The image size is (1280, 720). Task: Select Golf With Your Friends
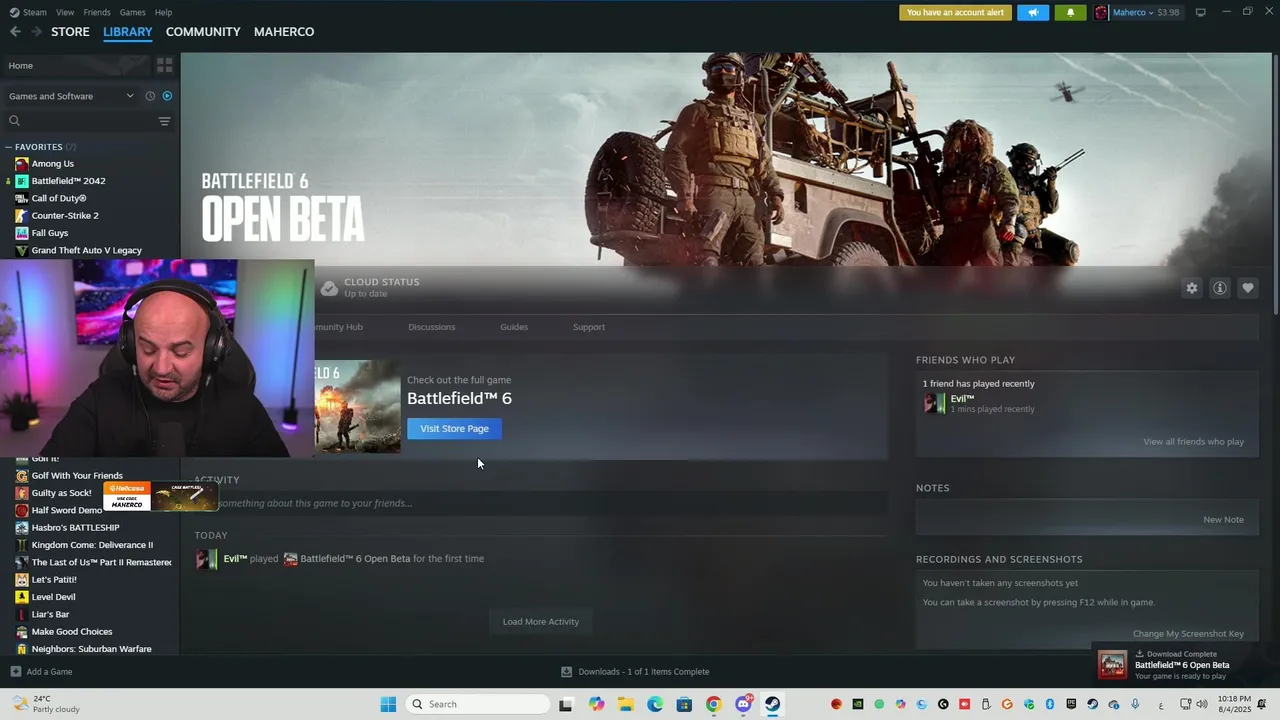77,476
